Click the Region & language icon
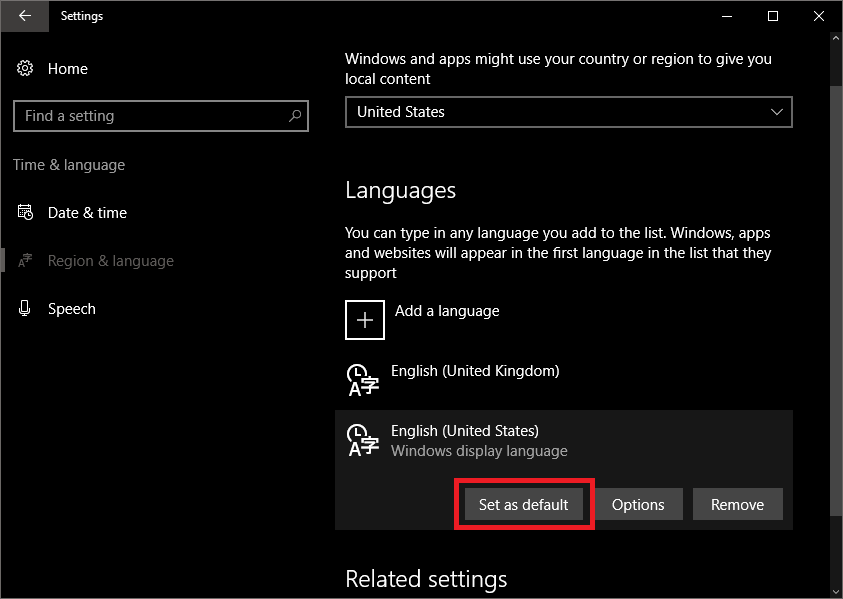The image size is (843, 599). click(x=25, y=261)
